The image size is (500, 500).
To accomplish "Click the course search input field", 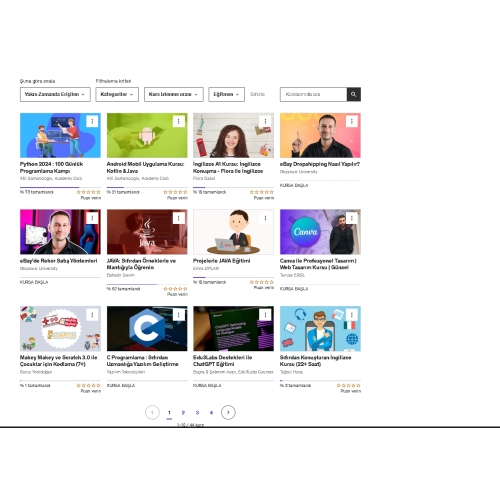I will pos(313,94).
